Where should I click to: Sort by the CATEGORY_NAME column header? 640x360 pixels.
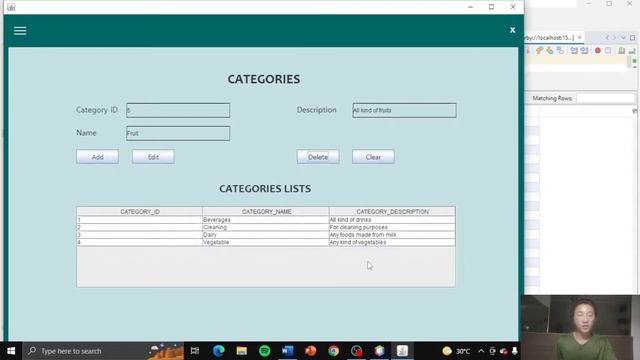click(266, 211)
